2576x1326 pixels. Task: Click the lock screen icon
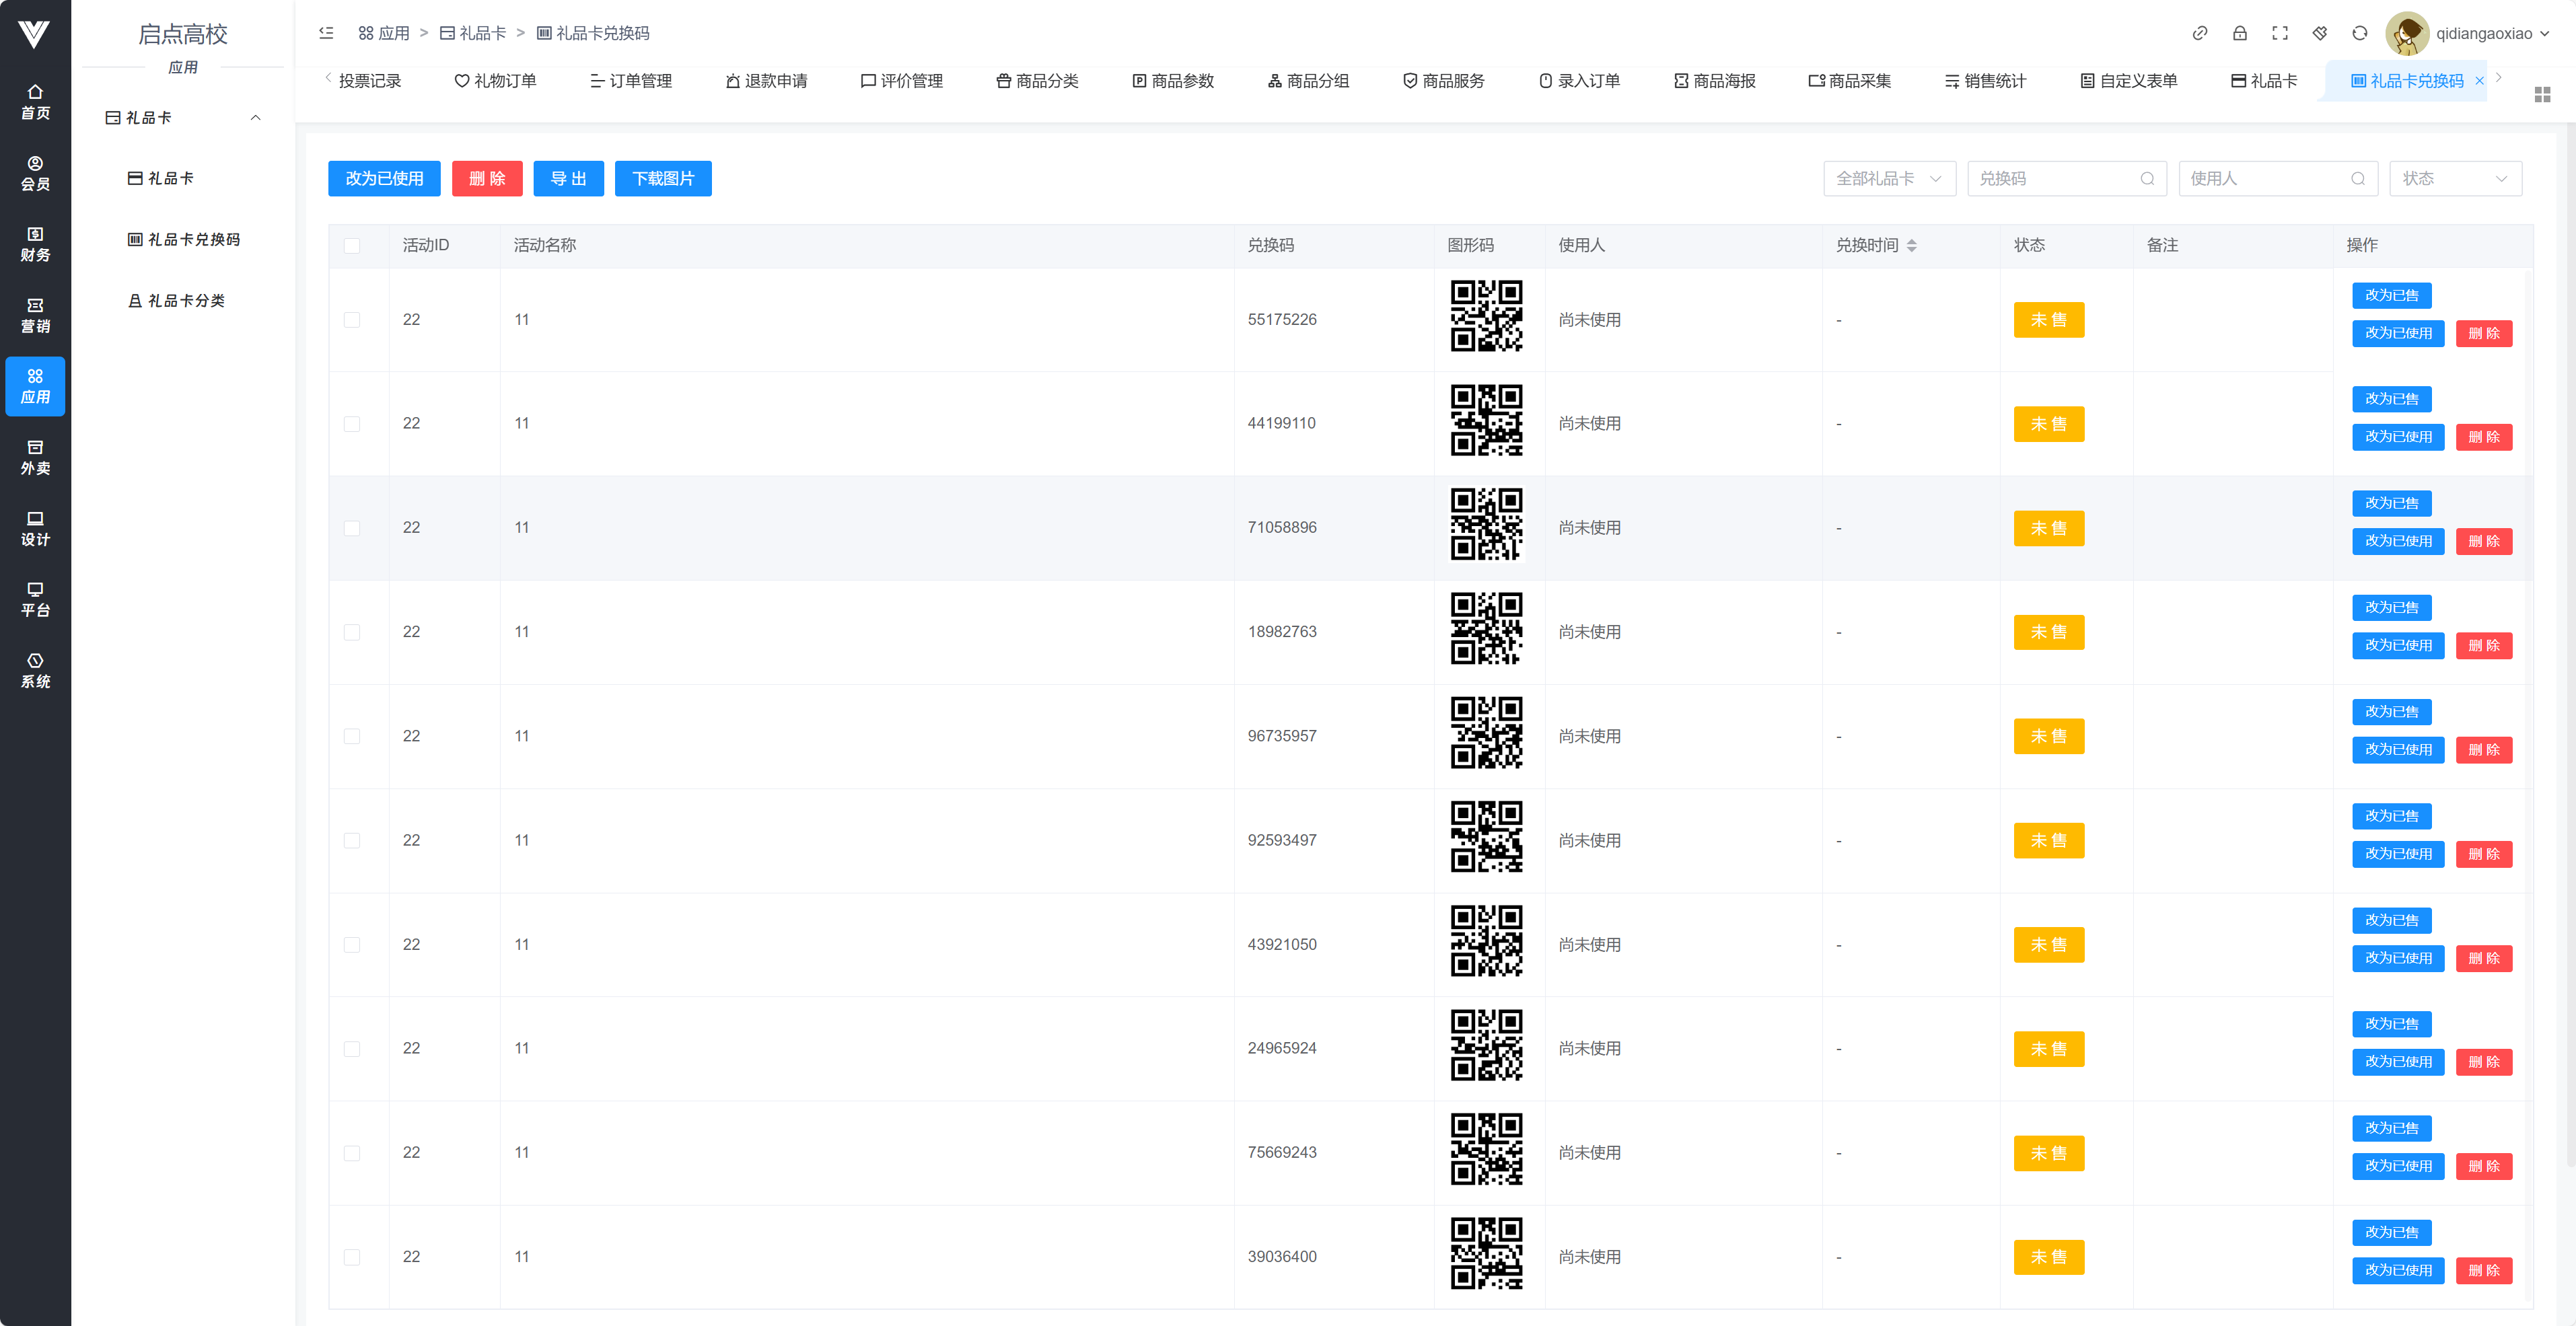pyautogui.click(x=2239, y=33)
